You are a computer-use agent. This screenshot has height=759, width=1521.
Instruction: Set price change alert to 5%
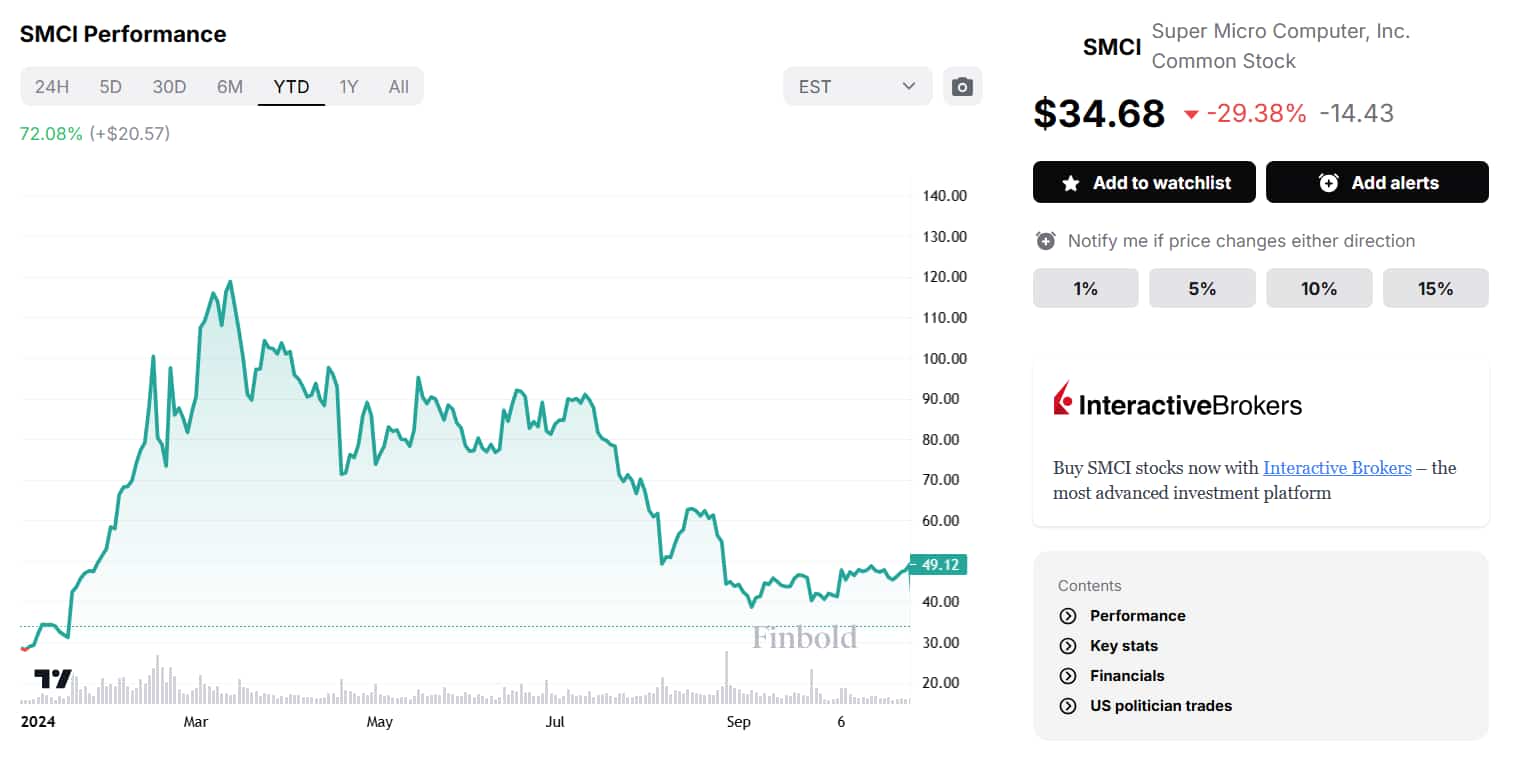coord(1202,288)
